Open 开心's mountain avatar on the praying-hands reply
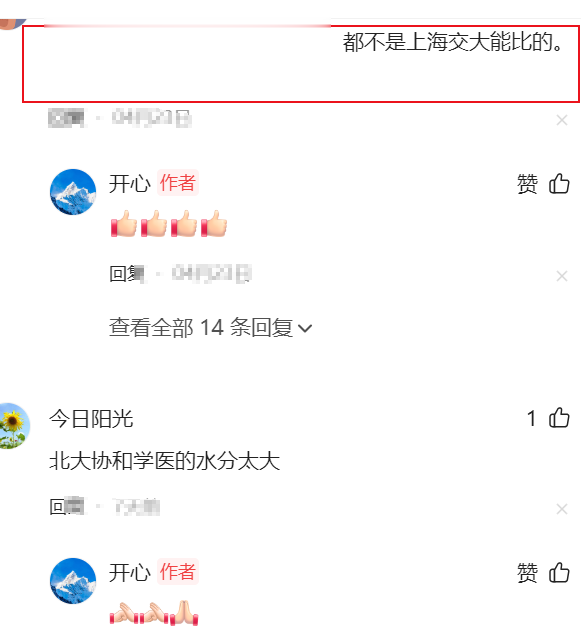Image resolution: width=581 pixels, height=632 pixels. tap(73, 581)
